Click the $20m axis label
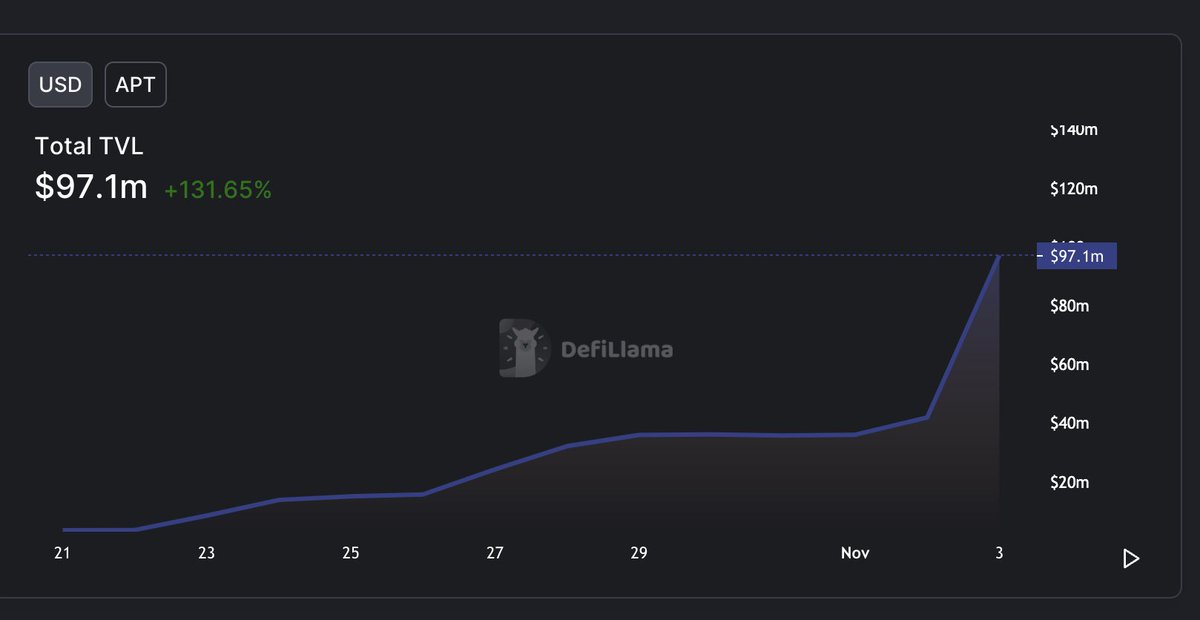Viewport: 1200px width, 620px height. 1069,482
